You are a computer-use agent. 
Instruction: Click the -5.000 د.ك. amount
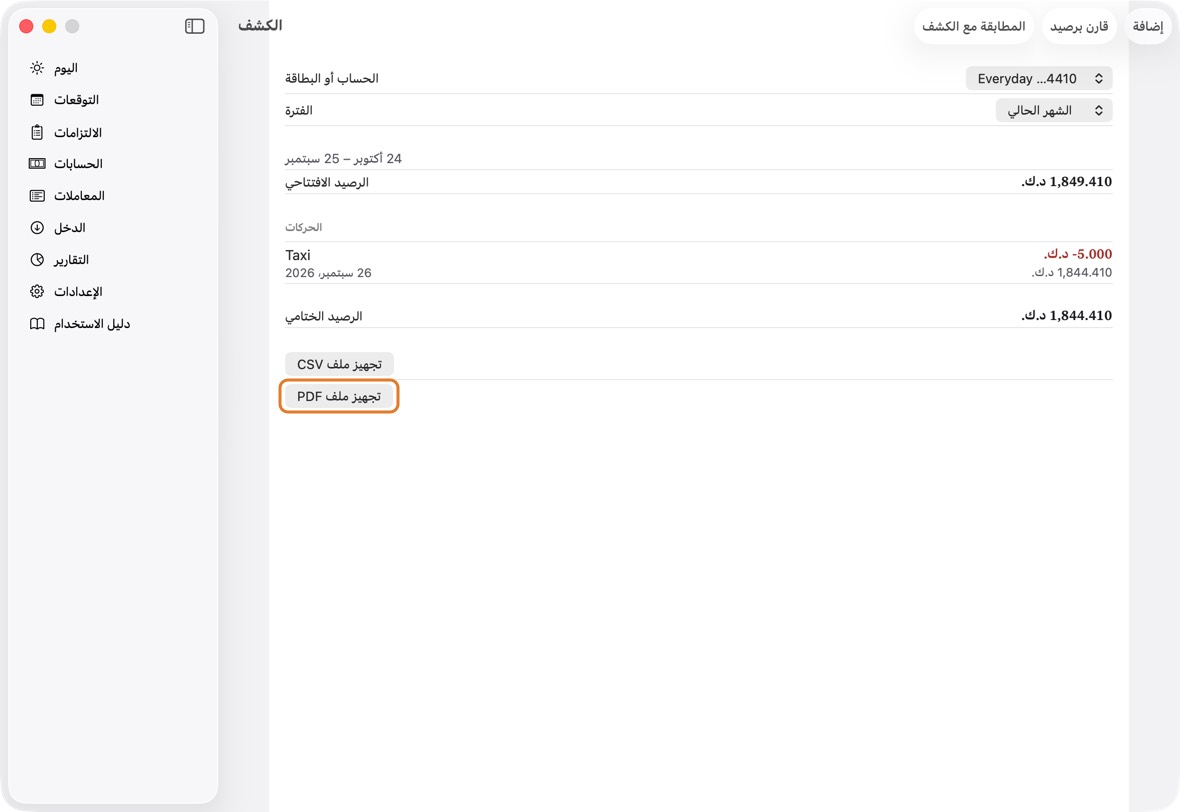click(1078, 254)
